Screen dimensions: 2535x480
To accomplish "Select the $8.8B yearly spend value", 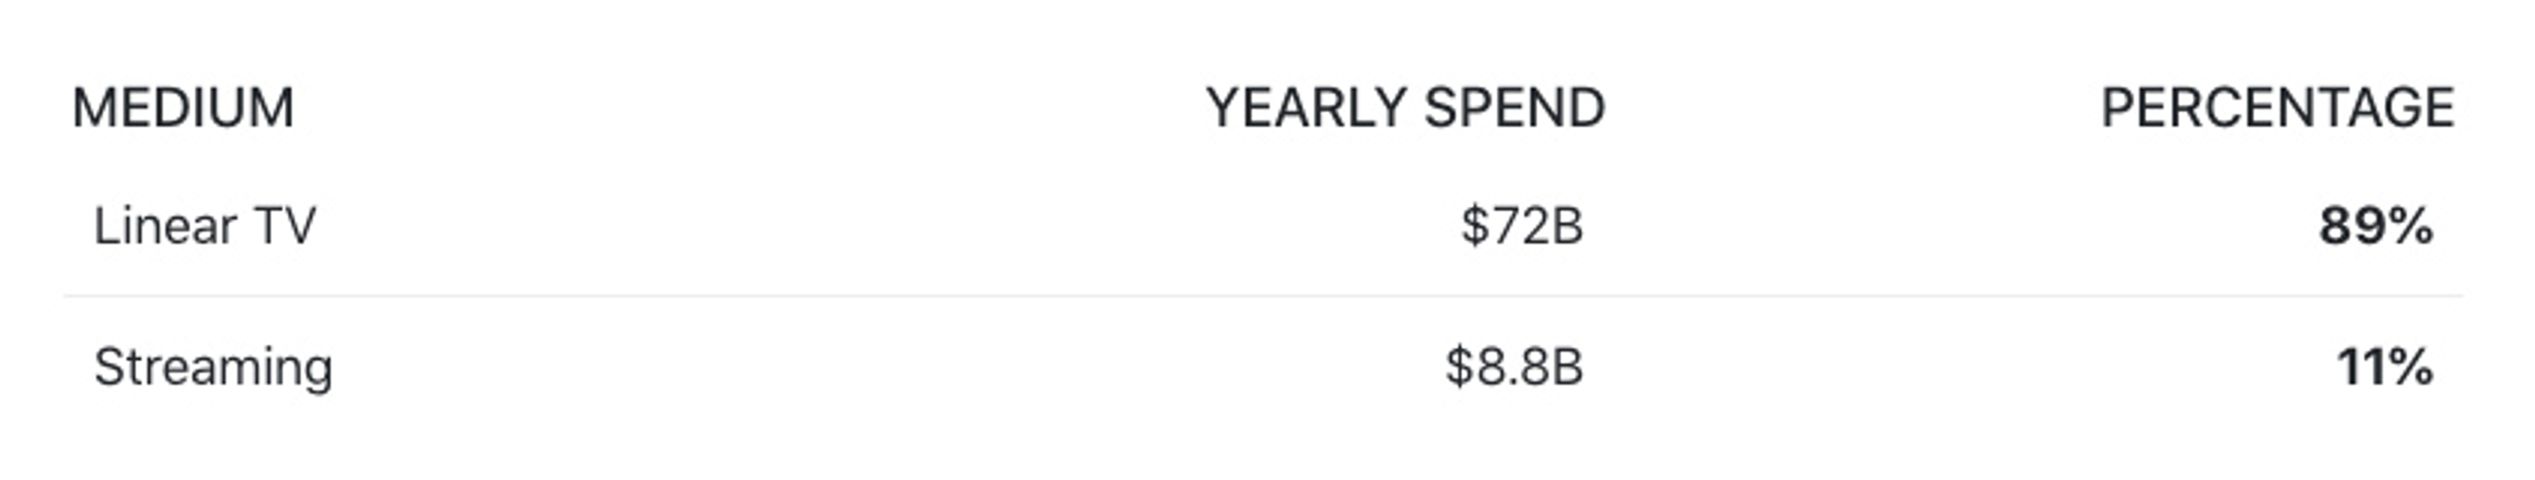I will 1514,367.
